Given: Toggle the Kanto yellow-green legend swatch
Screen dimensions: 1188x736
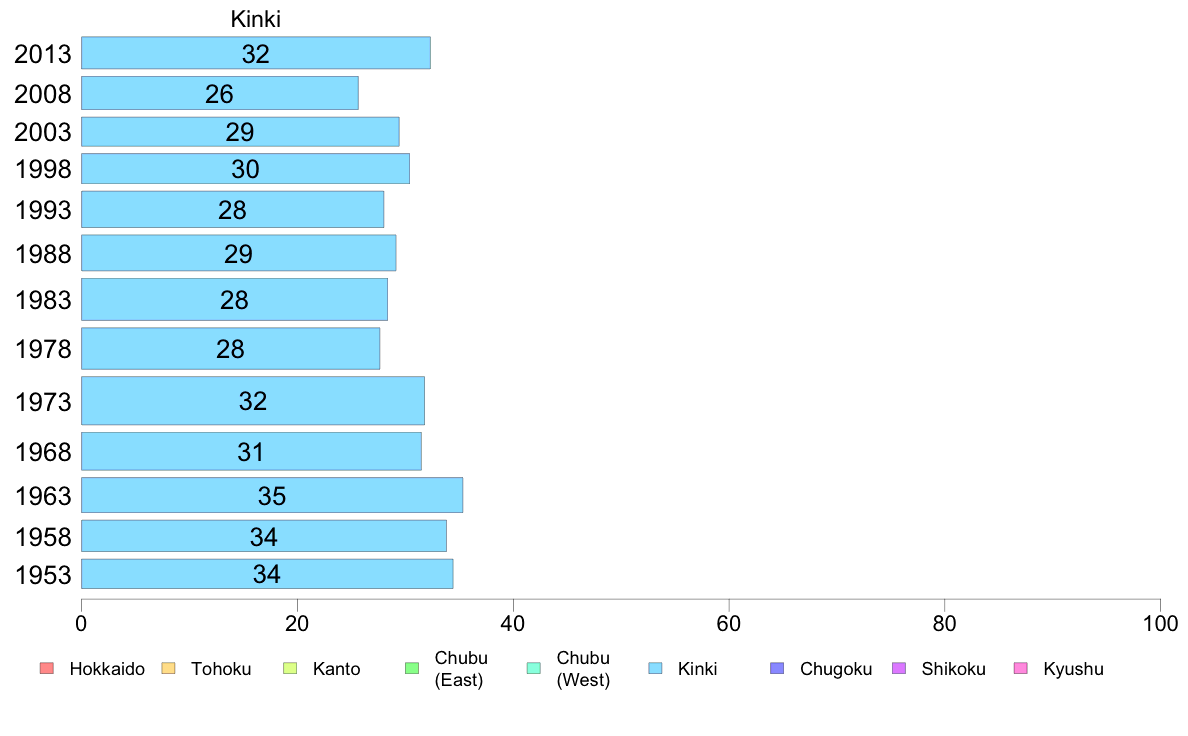Looking at the screenshot, I should tap(290, 669).
